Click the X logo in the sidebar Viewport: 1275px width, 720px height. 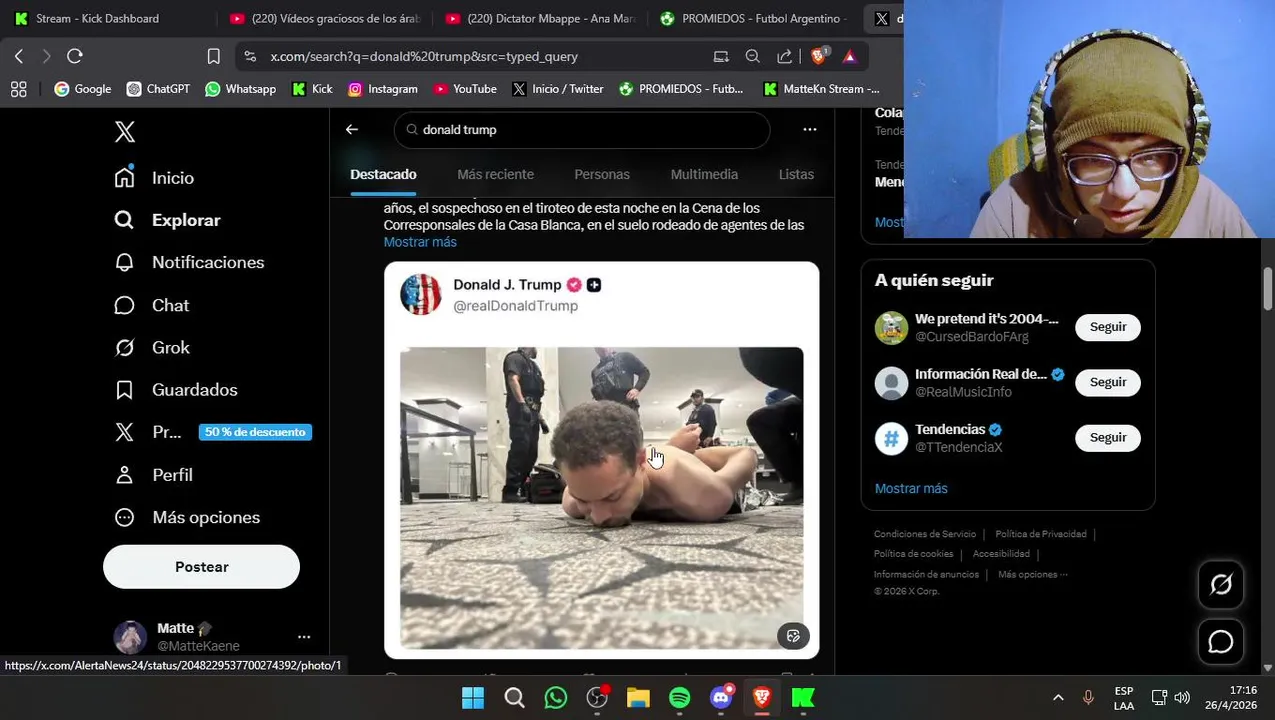coord(124,132)
